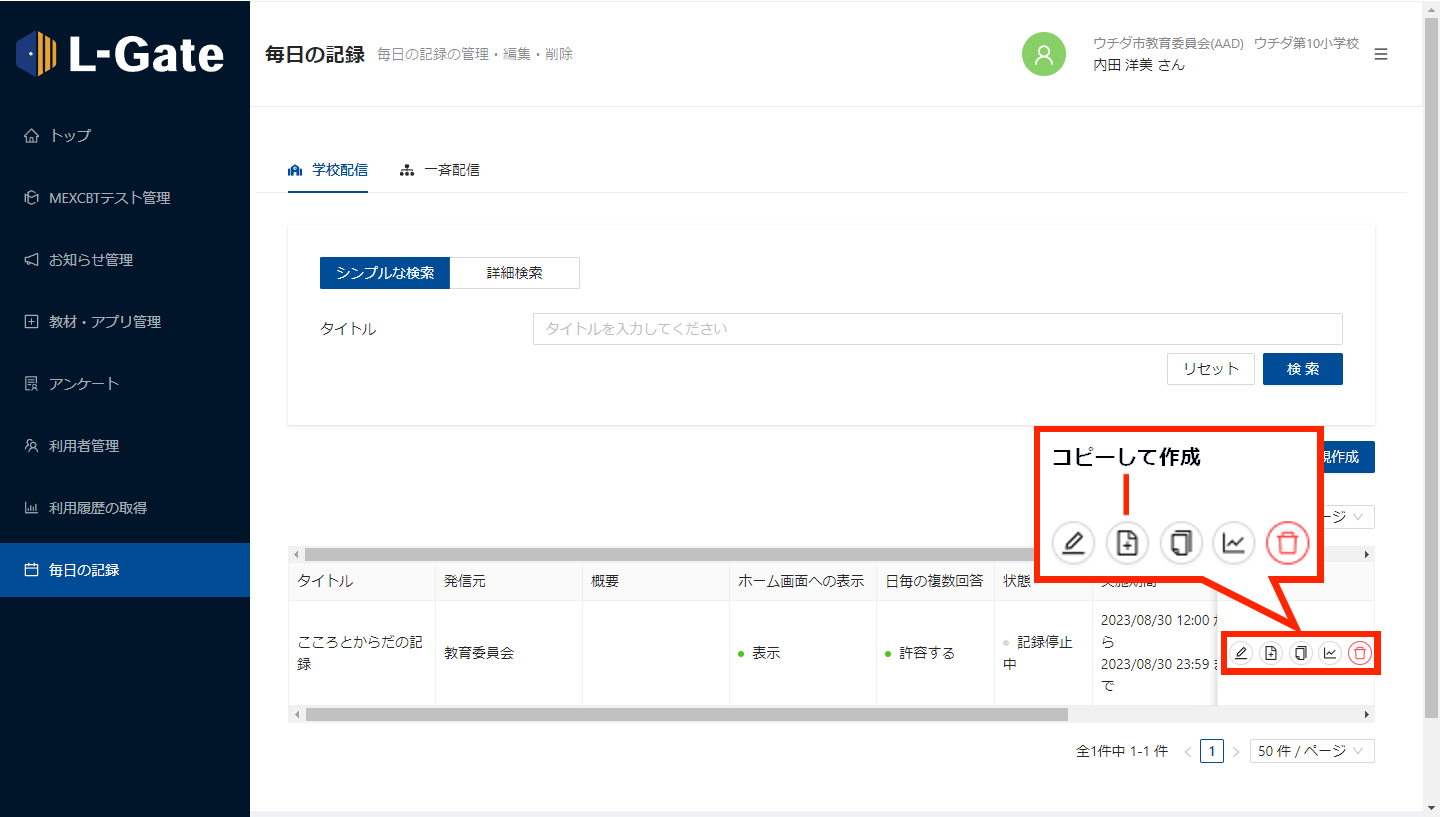Viewport: 1440px width, 817px height.
Task: Click the green user avatar icon
Action: pyautogui.click(x=1043, y=54)
